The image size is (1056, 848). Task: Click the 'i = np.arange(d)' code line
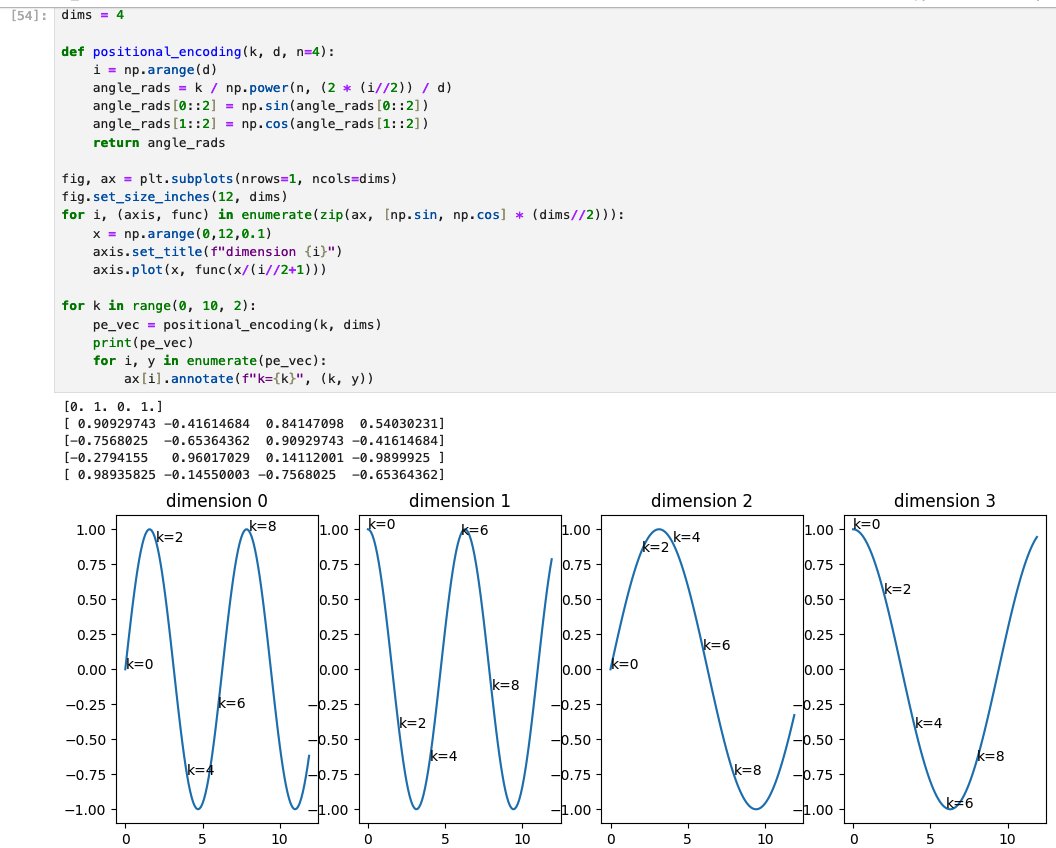[x=154, y=70]
